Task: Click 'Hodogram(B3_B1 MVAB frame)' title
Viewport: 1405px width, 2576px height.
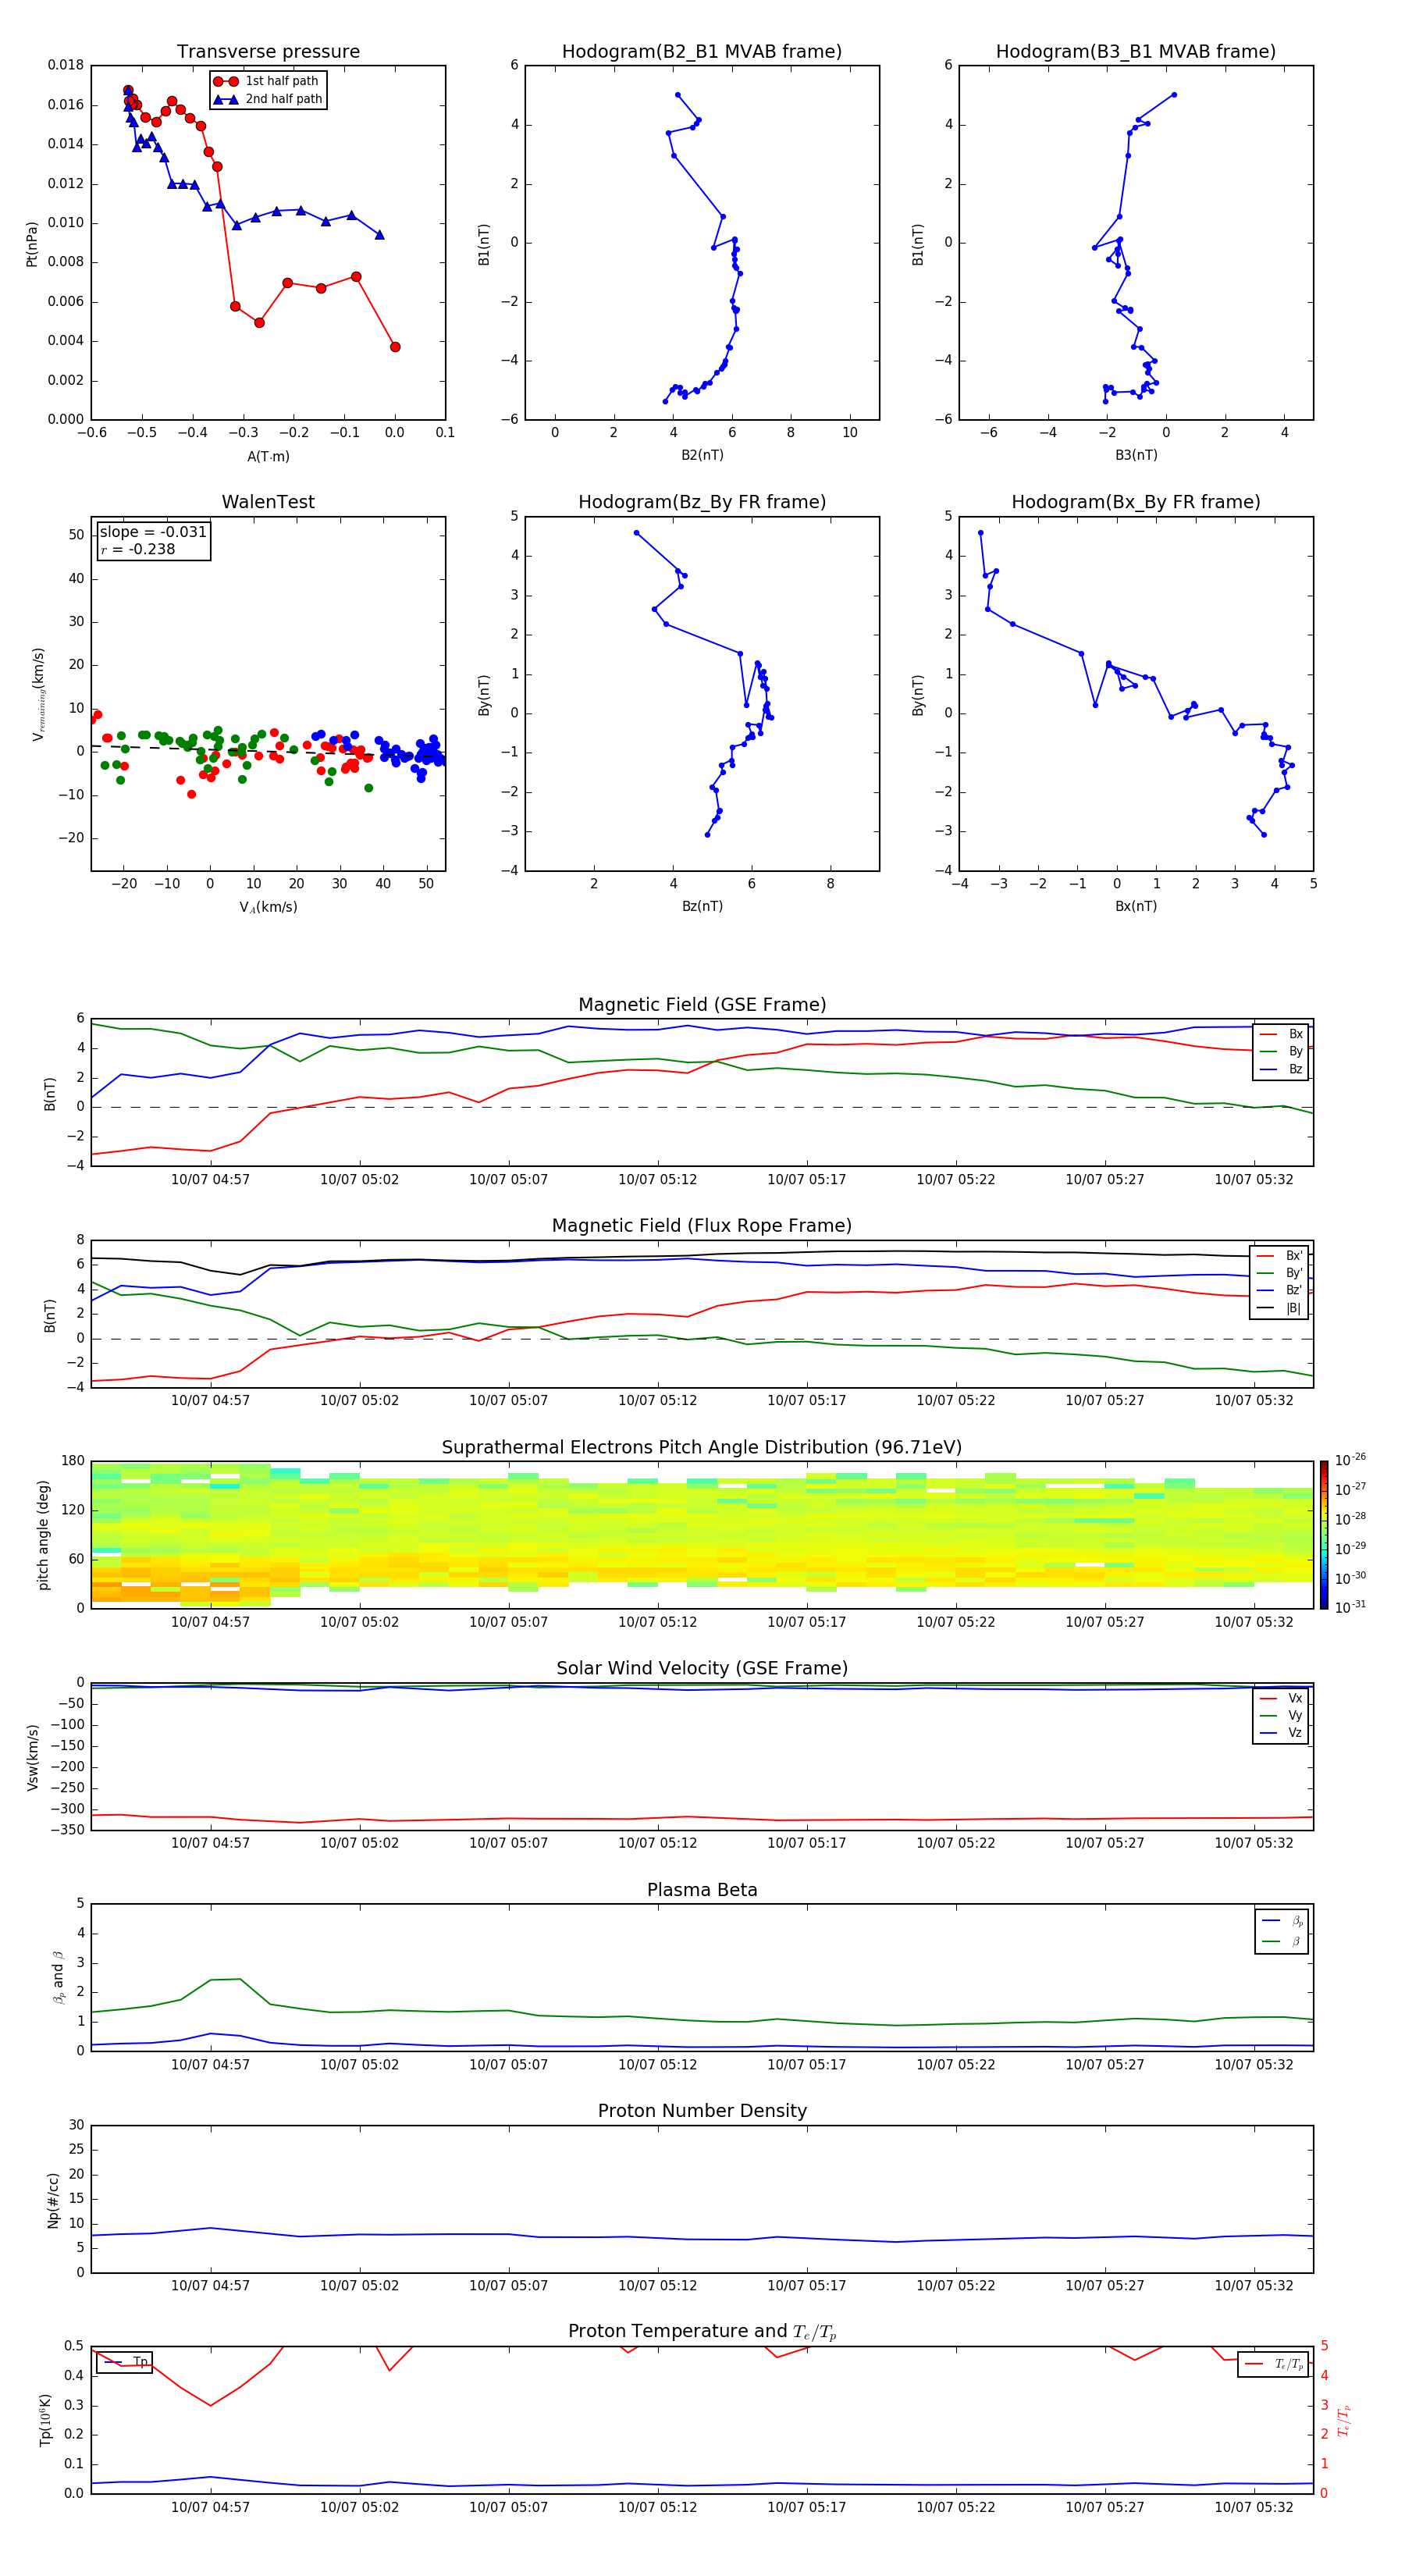Action: tap(1136, 52)
